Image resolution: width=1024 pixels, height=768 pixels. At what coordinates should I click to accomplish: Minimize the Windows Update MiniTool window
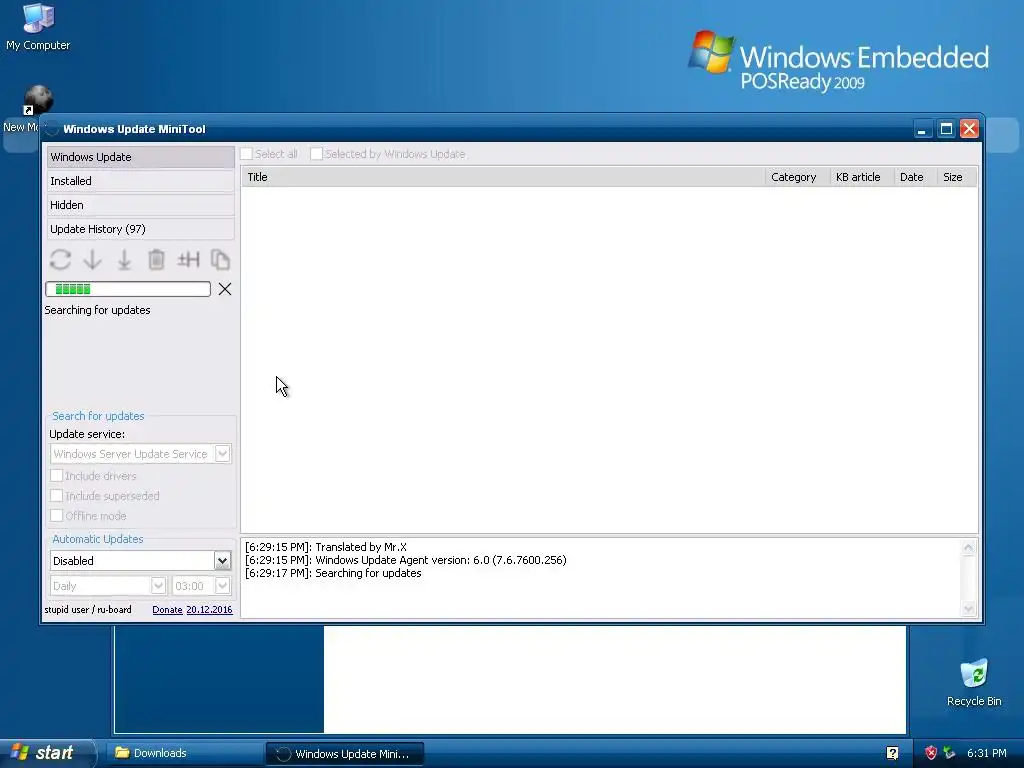922,129
